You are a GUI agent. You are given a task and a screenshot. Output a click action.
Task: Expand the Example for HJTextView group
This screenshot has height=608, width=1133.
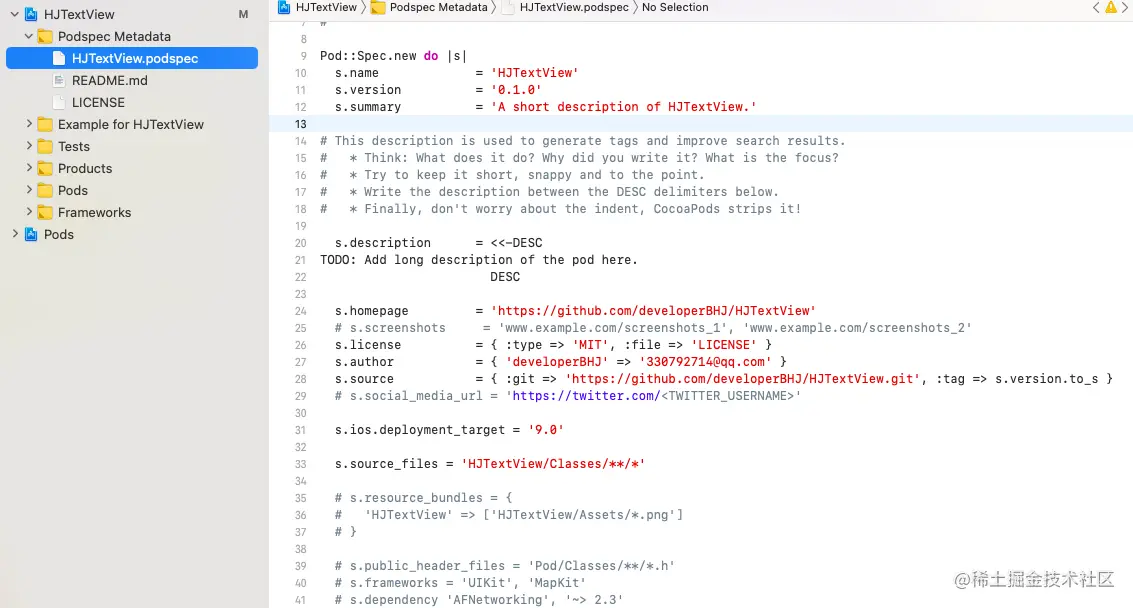coord(29,124)
